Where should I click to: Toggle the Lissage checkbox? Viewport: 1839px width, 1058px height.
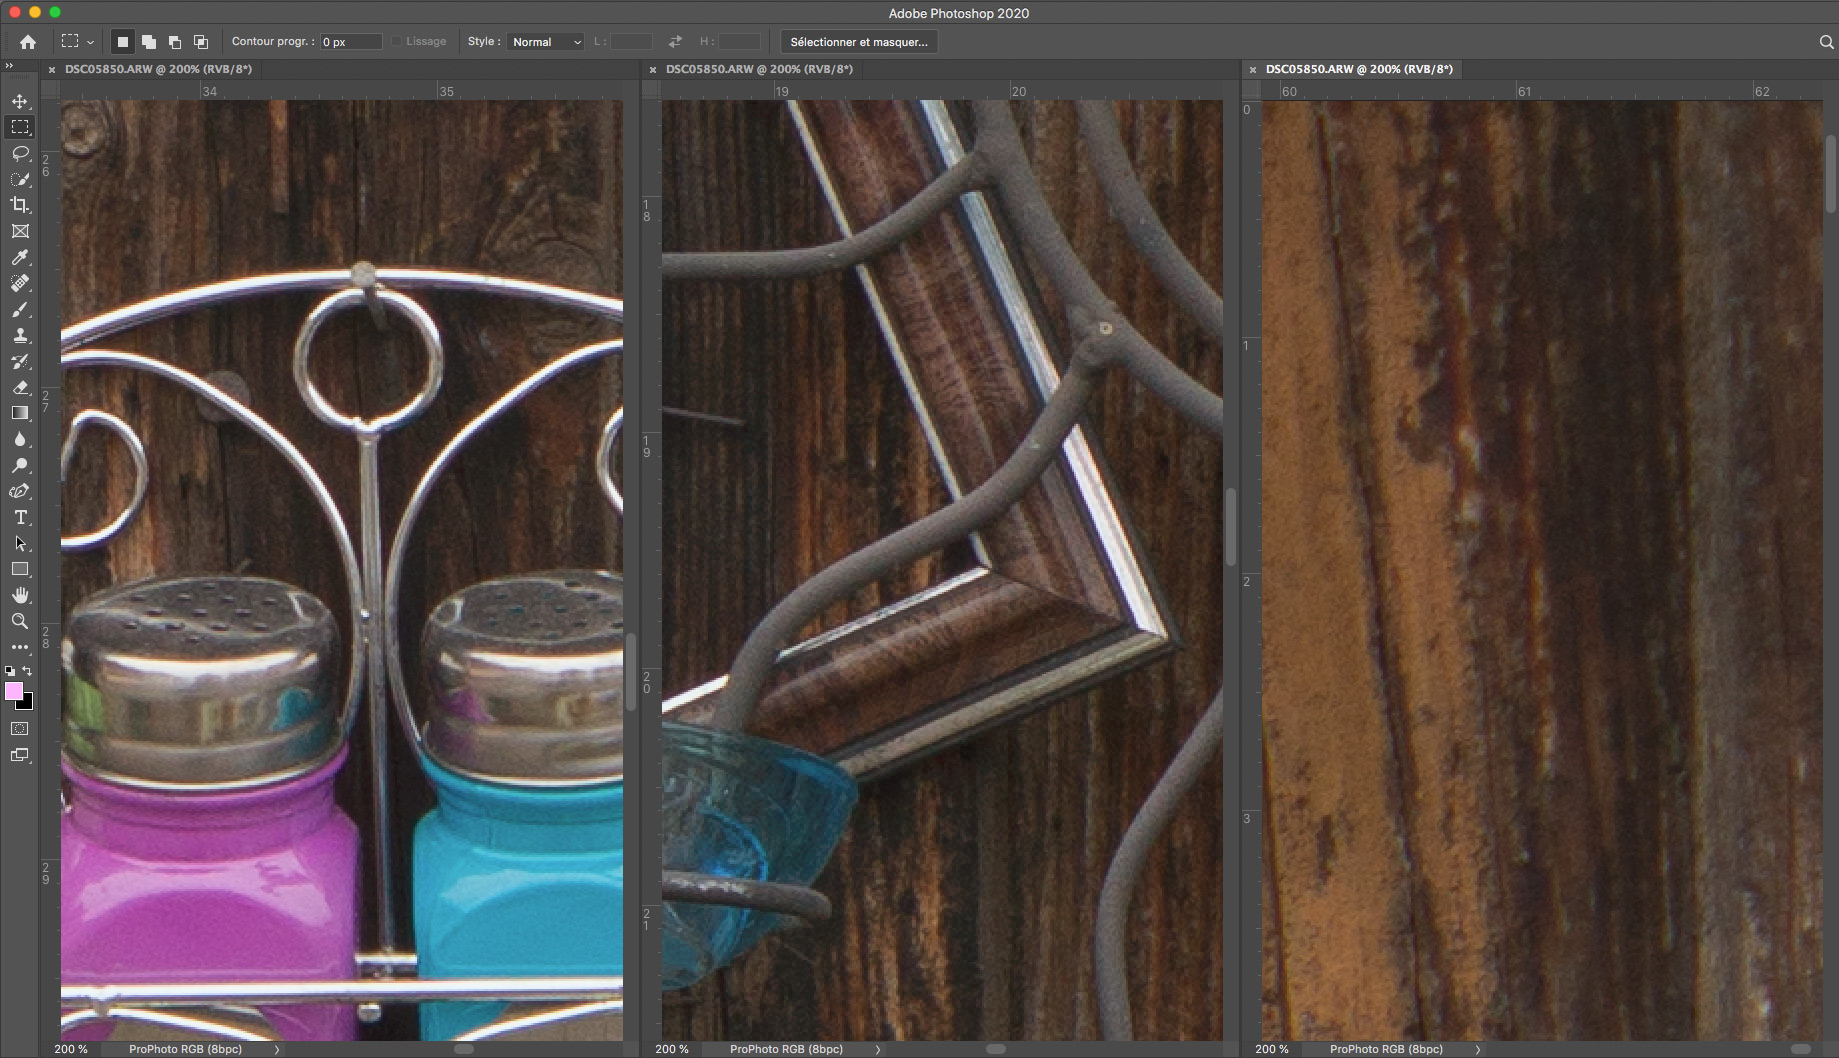(397, 42)
